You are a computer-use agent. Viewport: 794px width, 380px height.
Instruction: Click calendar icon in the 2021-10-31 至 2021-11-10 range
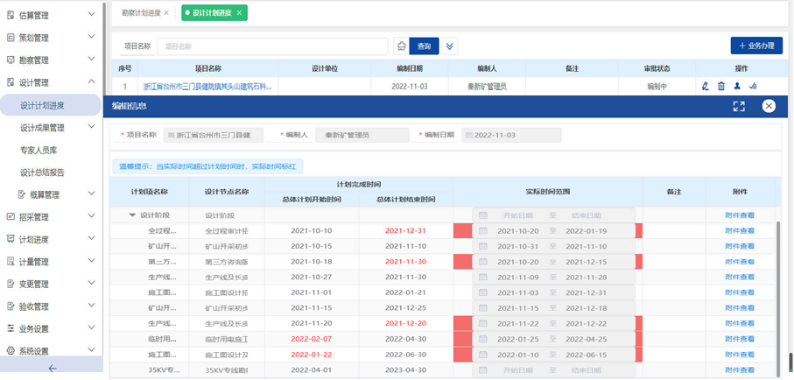[483, 246]
